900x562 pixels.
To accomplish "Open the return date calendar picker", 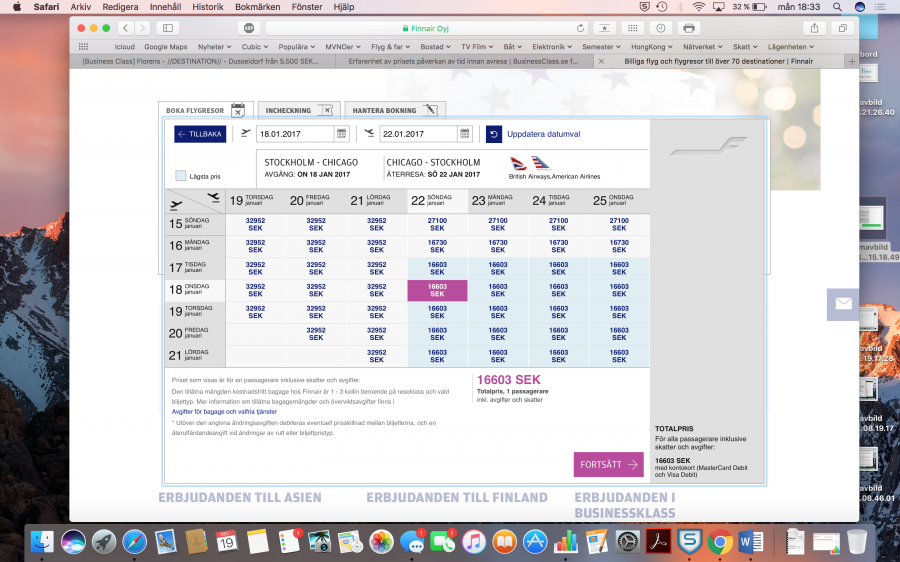I will click(465, 134).
